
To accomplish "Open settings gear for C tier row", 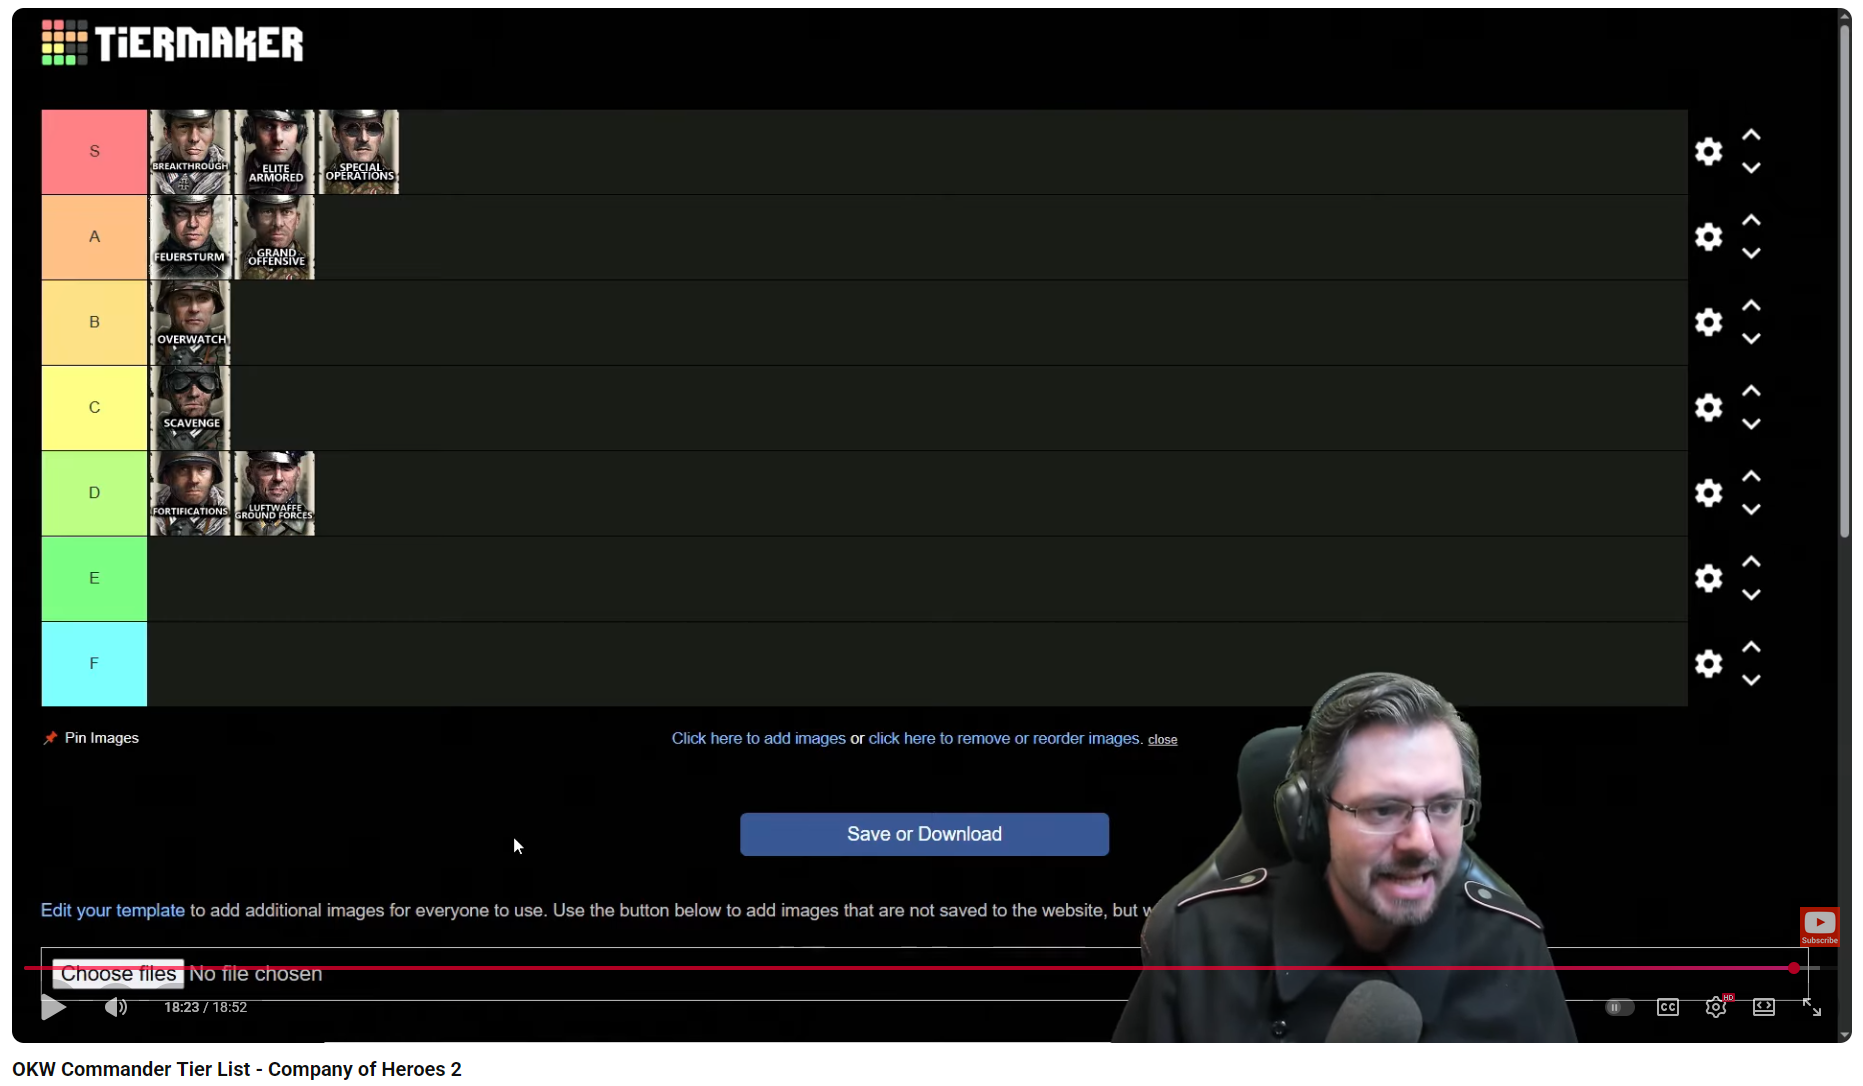I will pyautogui.click(x=1709, y=407).
